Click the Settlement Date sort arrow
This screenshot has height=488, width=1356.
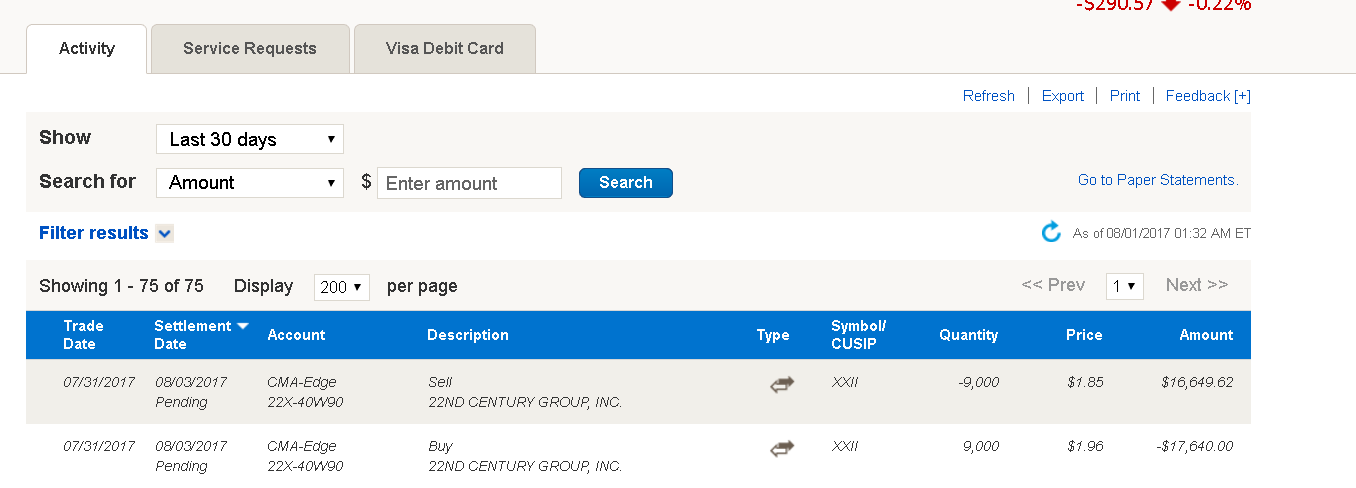click(242, 326)
